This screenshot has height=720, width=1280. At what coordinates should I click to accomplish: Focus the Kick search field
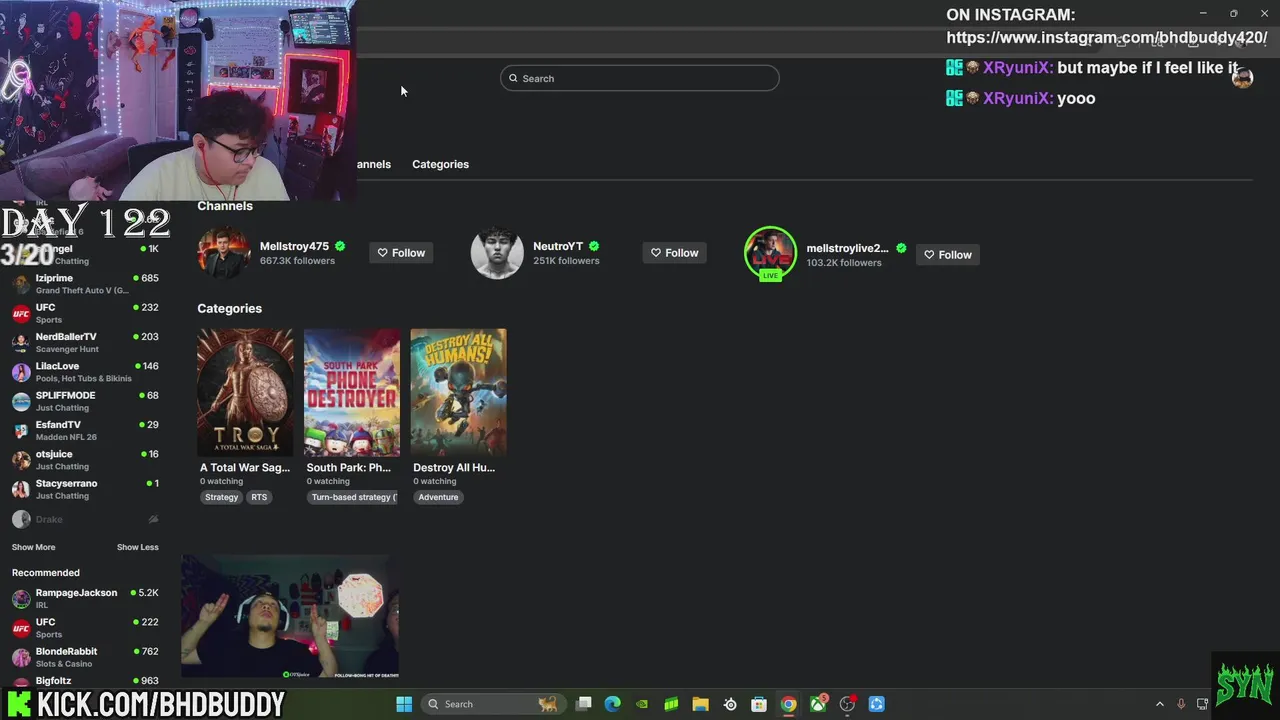(640, 78)
